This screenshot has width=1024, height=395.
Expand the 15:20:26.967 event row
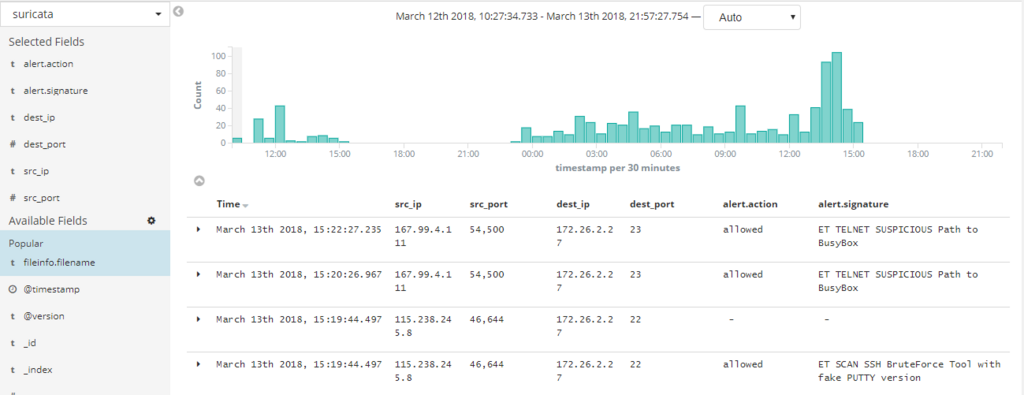pyautogui.click(x=199, y=274)
